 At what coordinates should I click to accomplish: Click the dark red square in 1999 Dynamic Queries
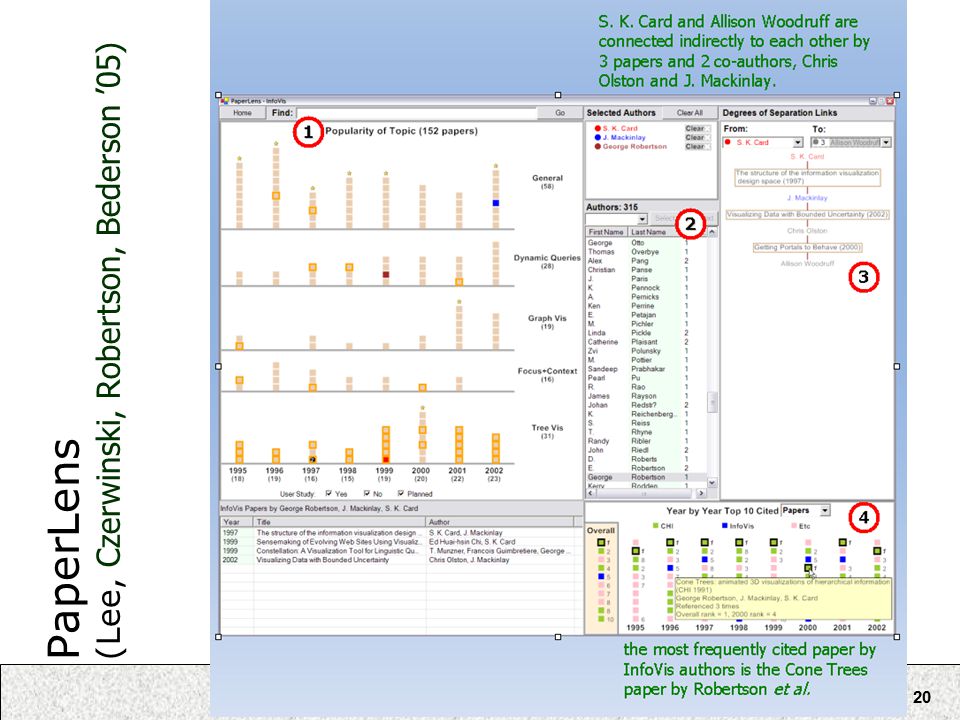(386, 275)
